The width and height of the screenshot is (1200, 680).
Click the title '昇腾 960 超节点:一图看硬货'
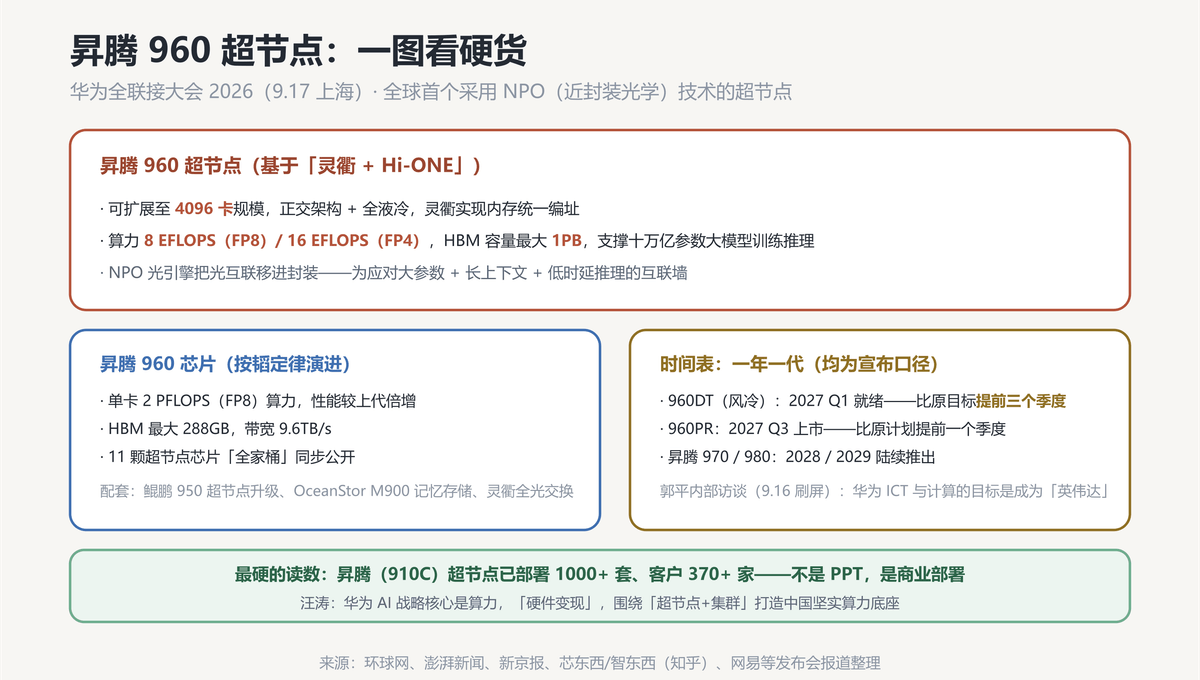(x=298, y=51)
